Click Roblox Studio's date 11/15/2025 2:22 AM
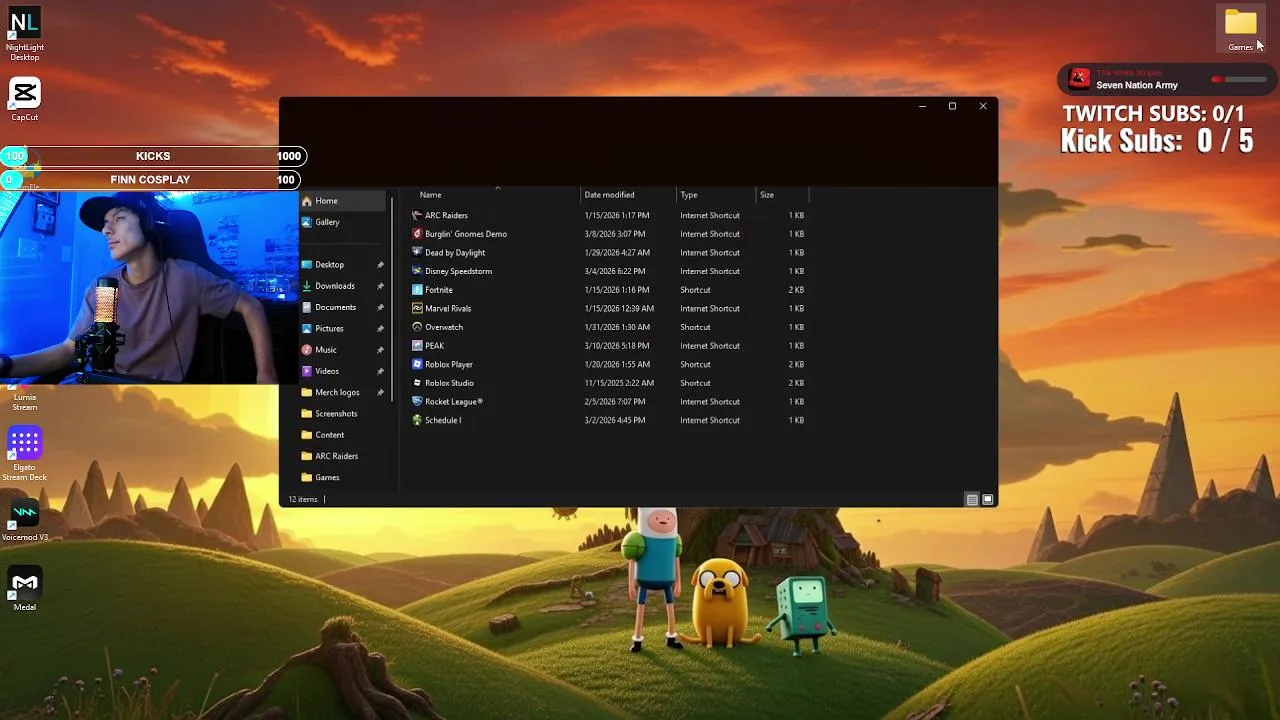Viewport: 1280px width, 720px height. tap(619, 383)
